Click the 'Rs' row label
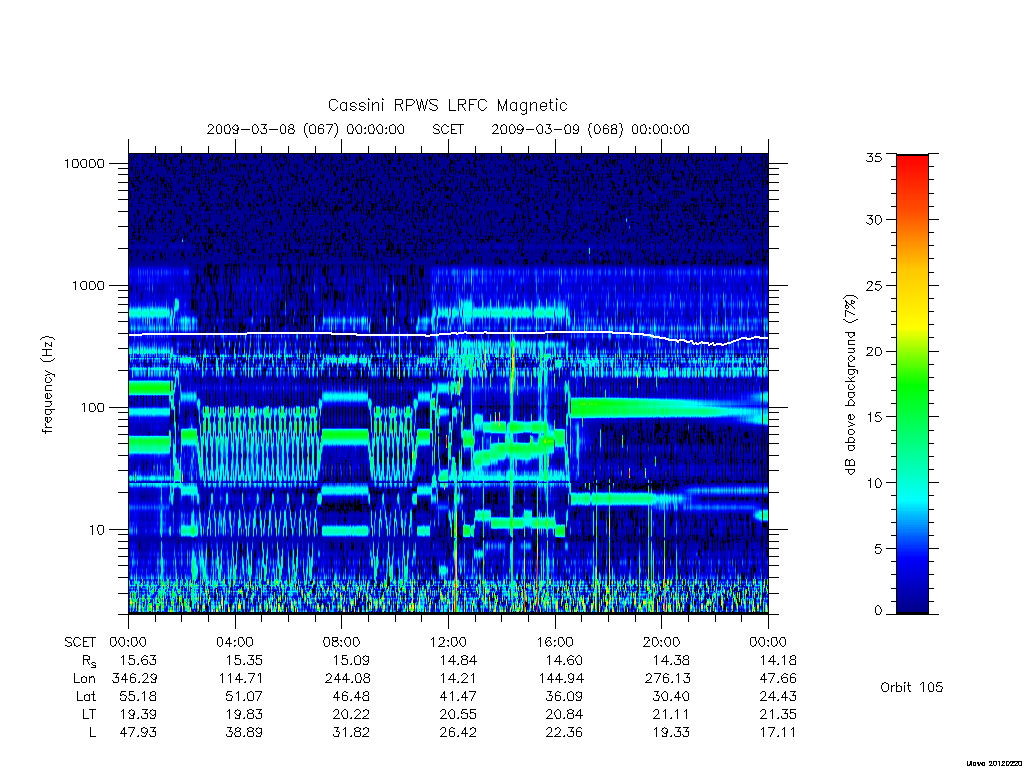 pos(89,661)
